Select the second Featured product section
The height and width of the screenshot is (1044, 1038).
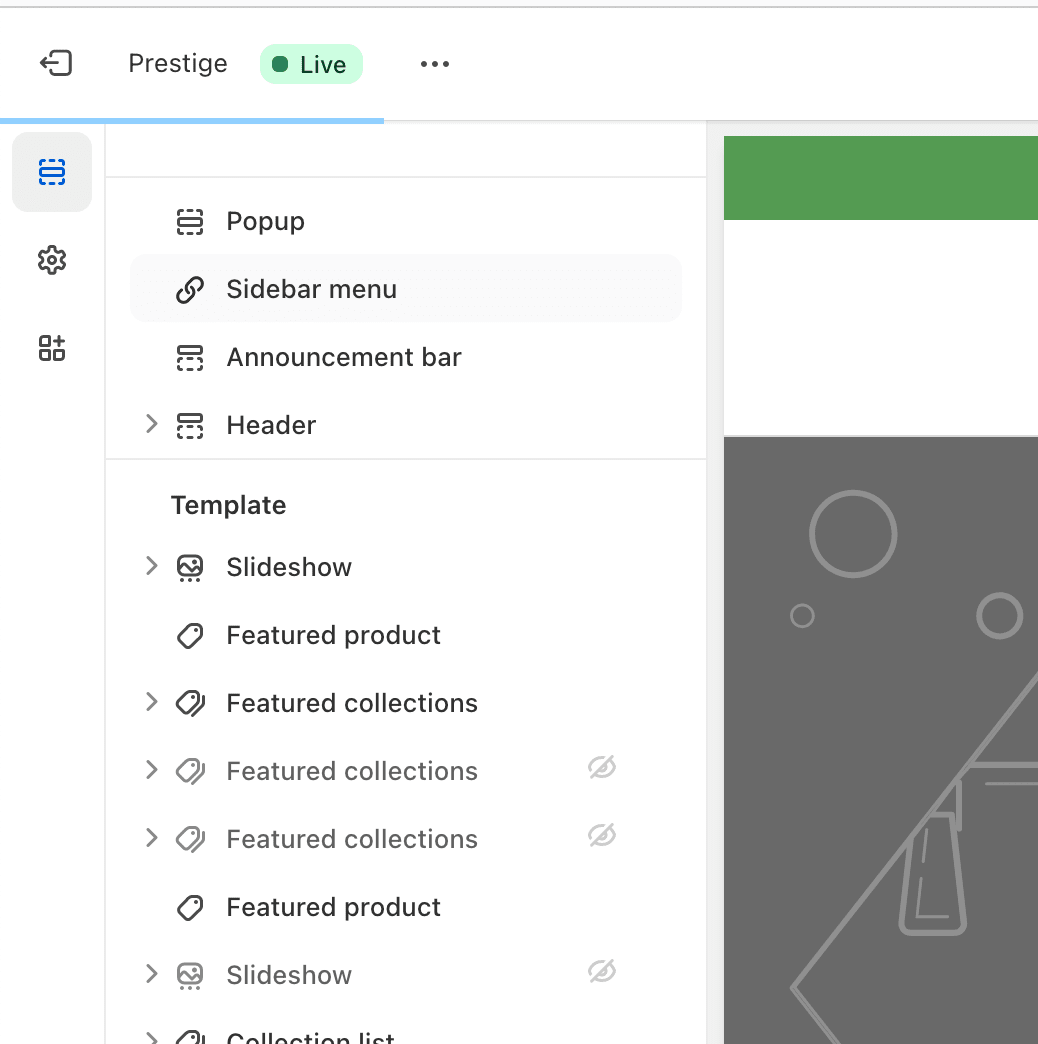click(406, 907)
